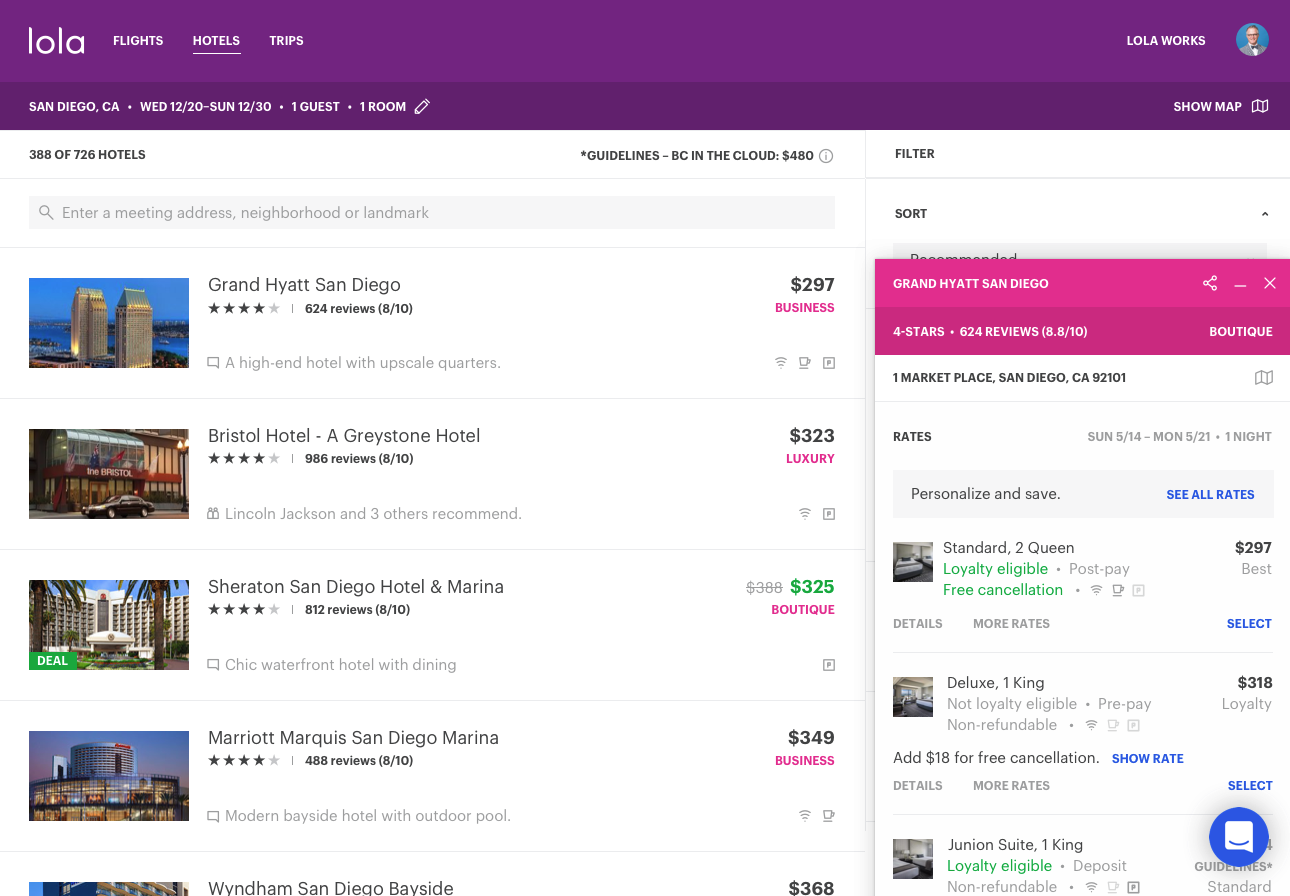Screen dimensions: 1290x896
Task: SELECT the Deluxe, 1 King rate
Action: click(1250, 786)
